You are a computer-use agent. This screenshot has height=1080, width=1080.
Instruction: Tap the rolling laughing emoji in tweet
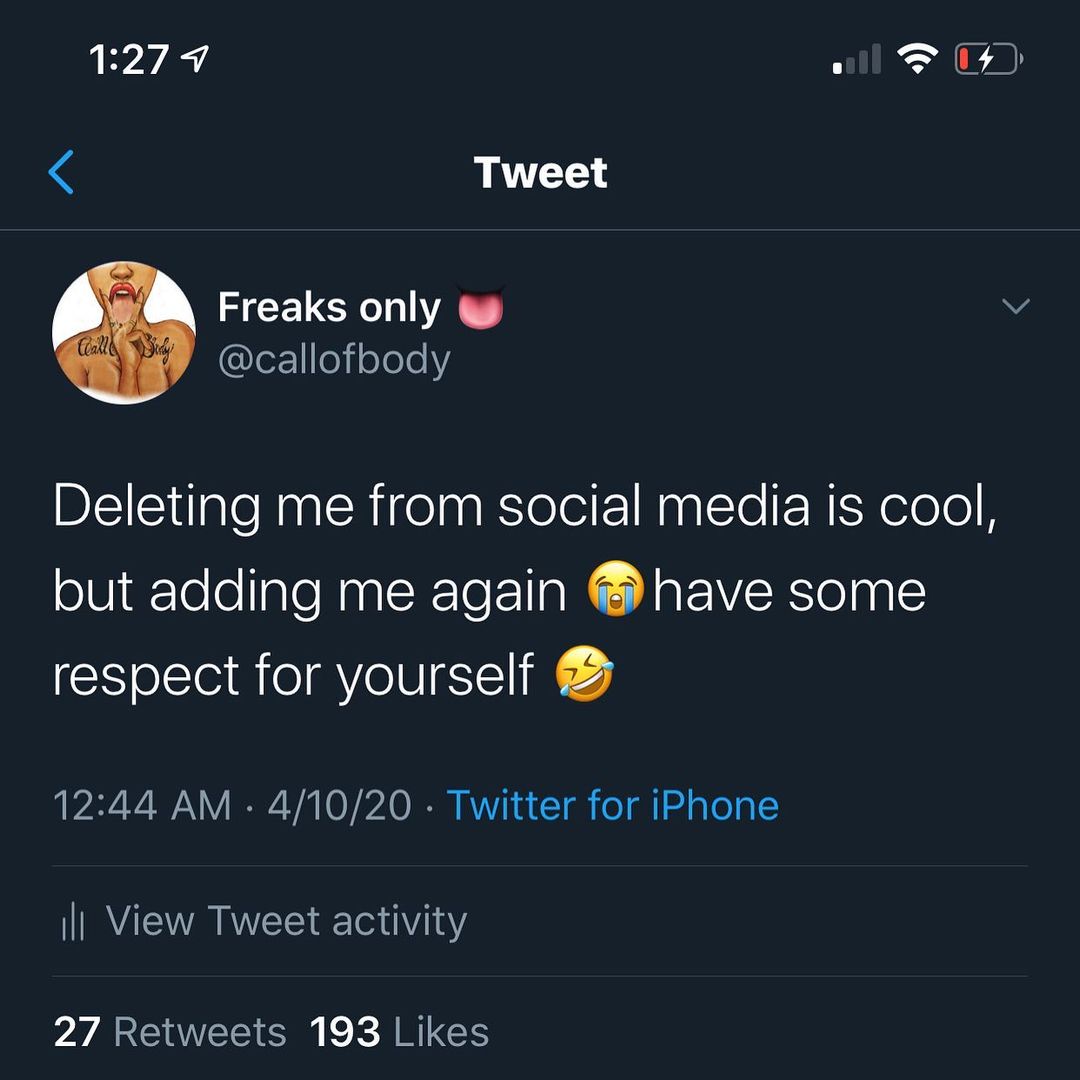click(x=584, y=675)
